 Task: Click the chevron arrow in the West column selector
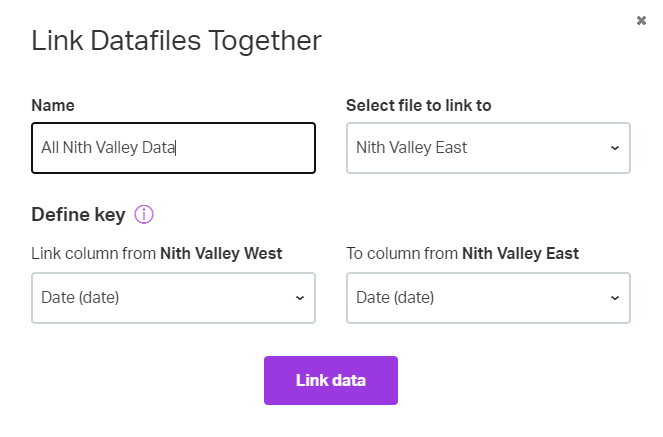(300, 298)
